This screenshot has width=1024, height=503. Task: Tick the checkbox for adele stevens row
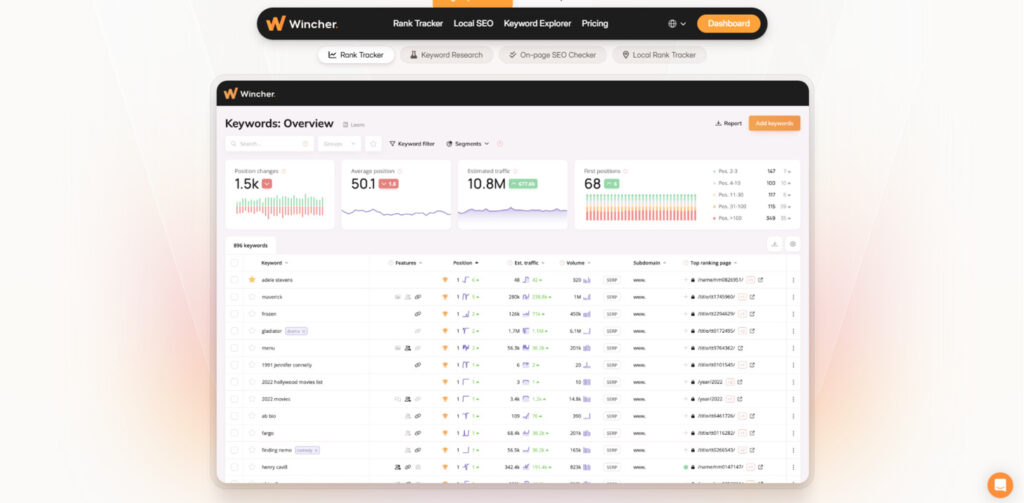click(x=234, y=280)
